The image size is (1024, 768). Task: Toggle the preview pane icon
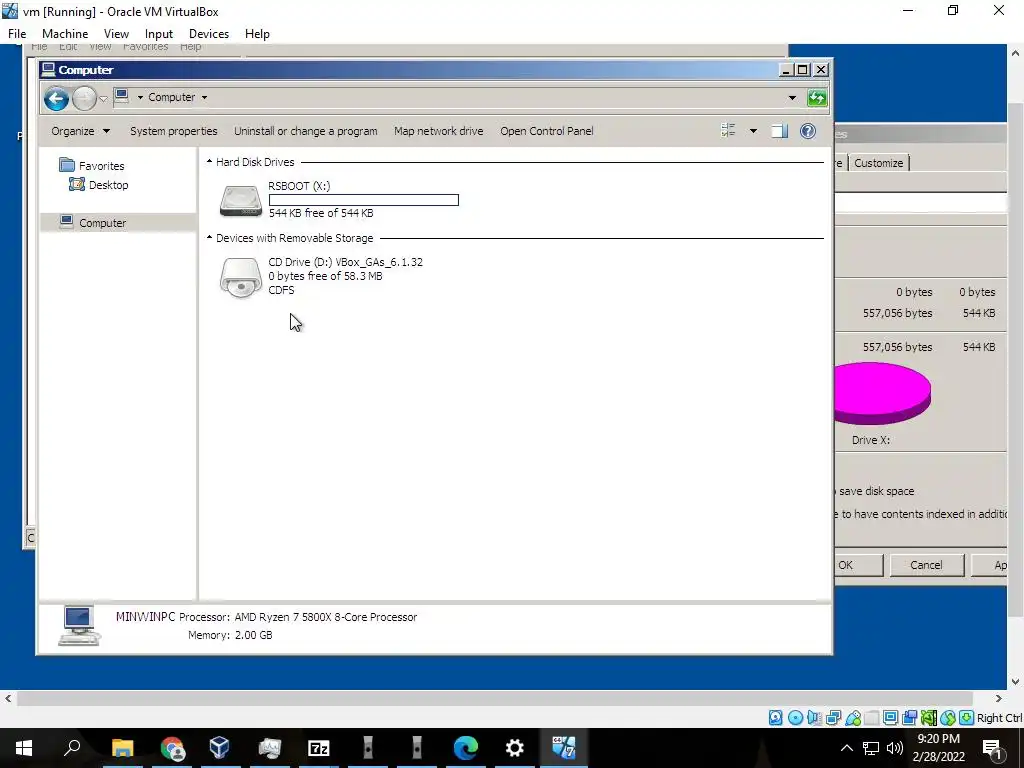(x=779, y=131)
